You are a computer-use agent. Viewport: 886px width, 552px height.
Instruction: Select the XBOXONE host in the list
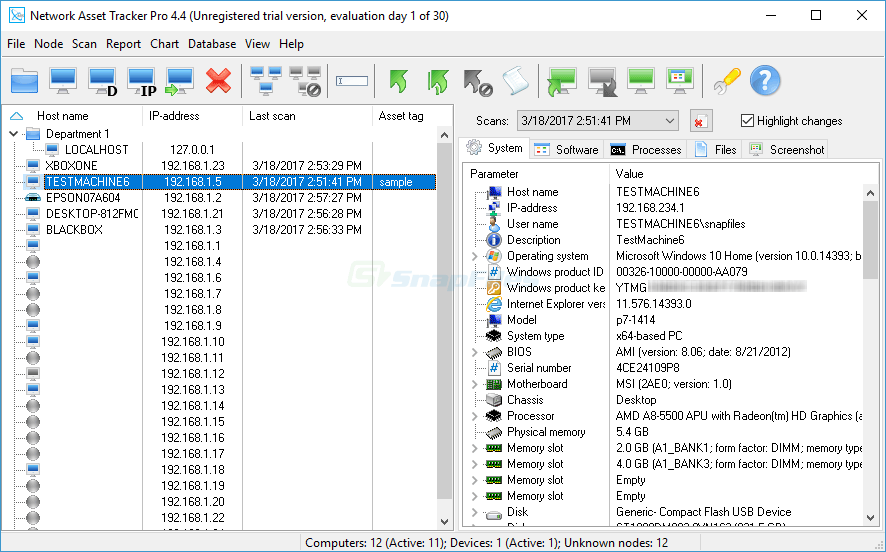click(x=71, y=166)
